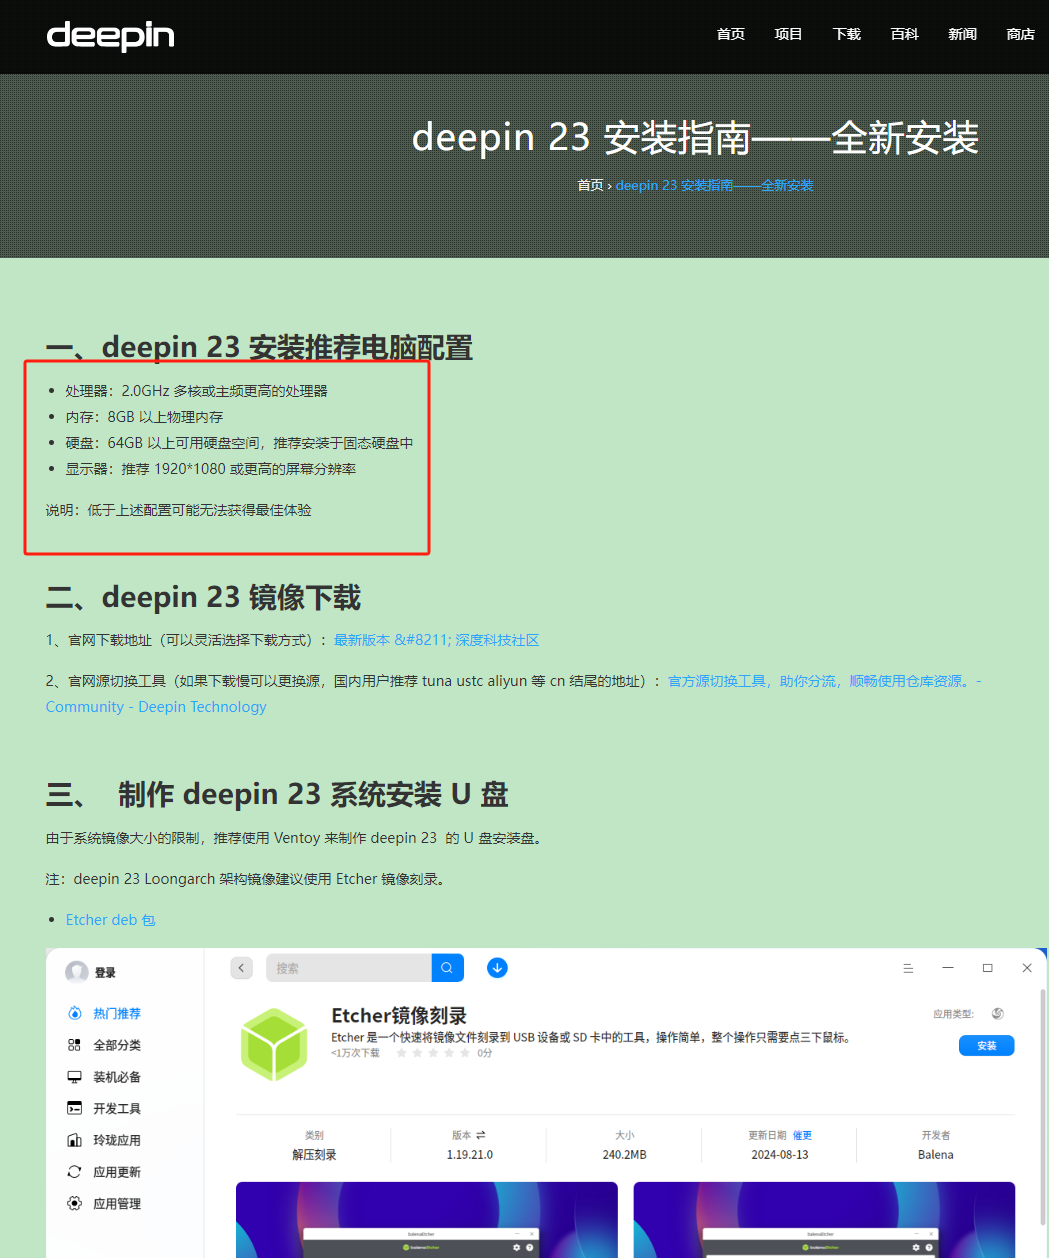
Task: Click the deepin 23 安装指南 breadcrumb link
Action: pyautogui.click(x=714, y=185)
